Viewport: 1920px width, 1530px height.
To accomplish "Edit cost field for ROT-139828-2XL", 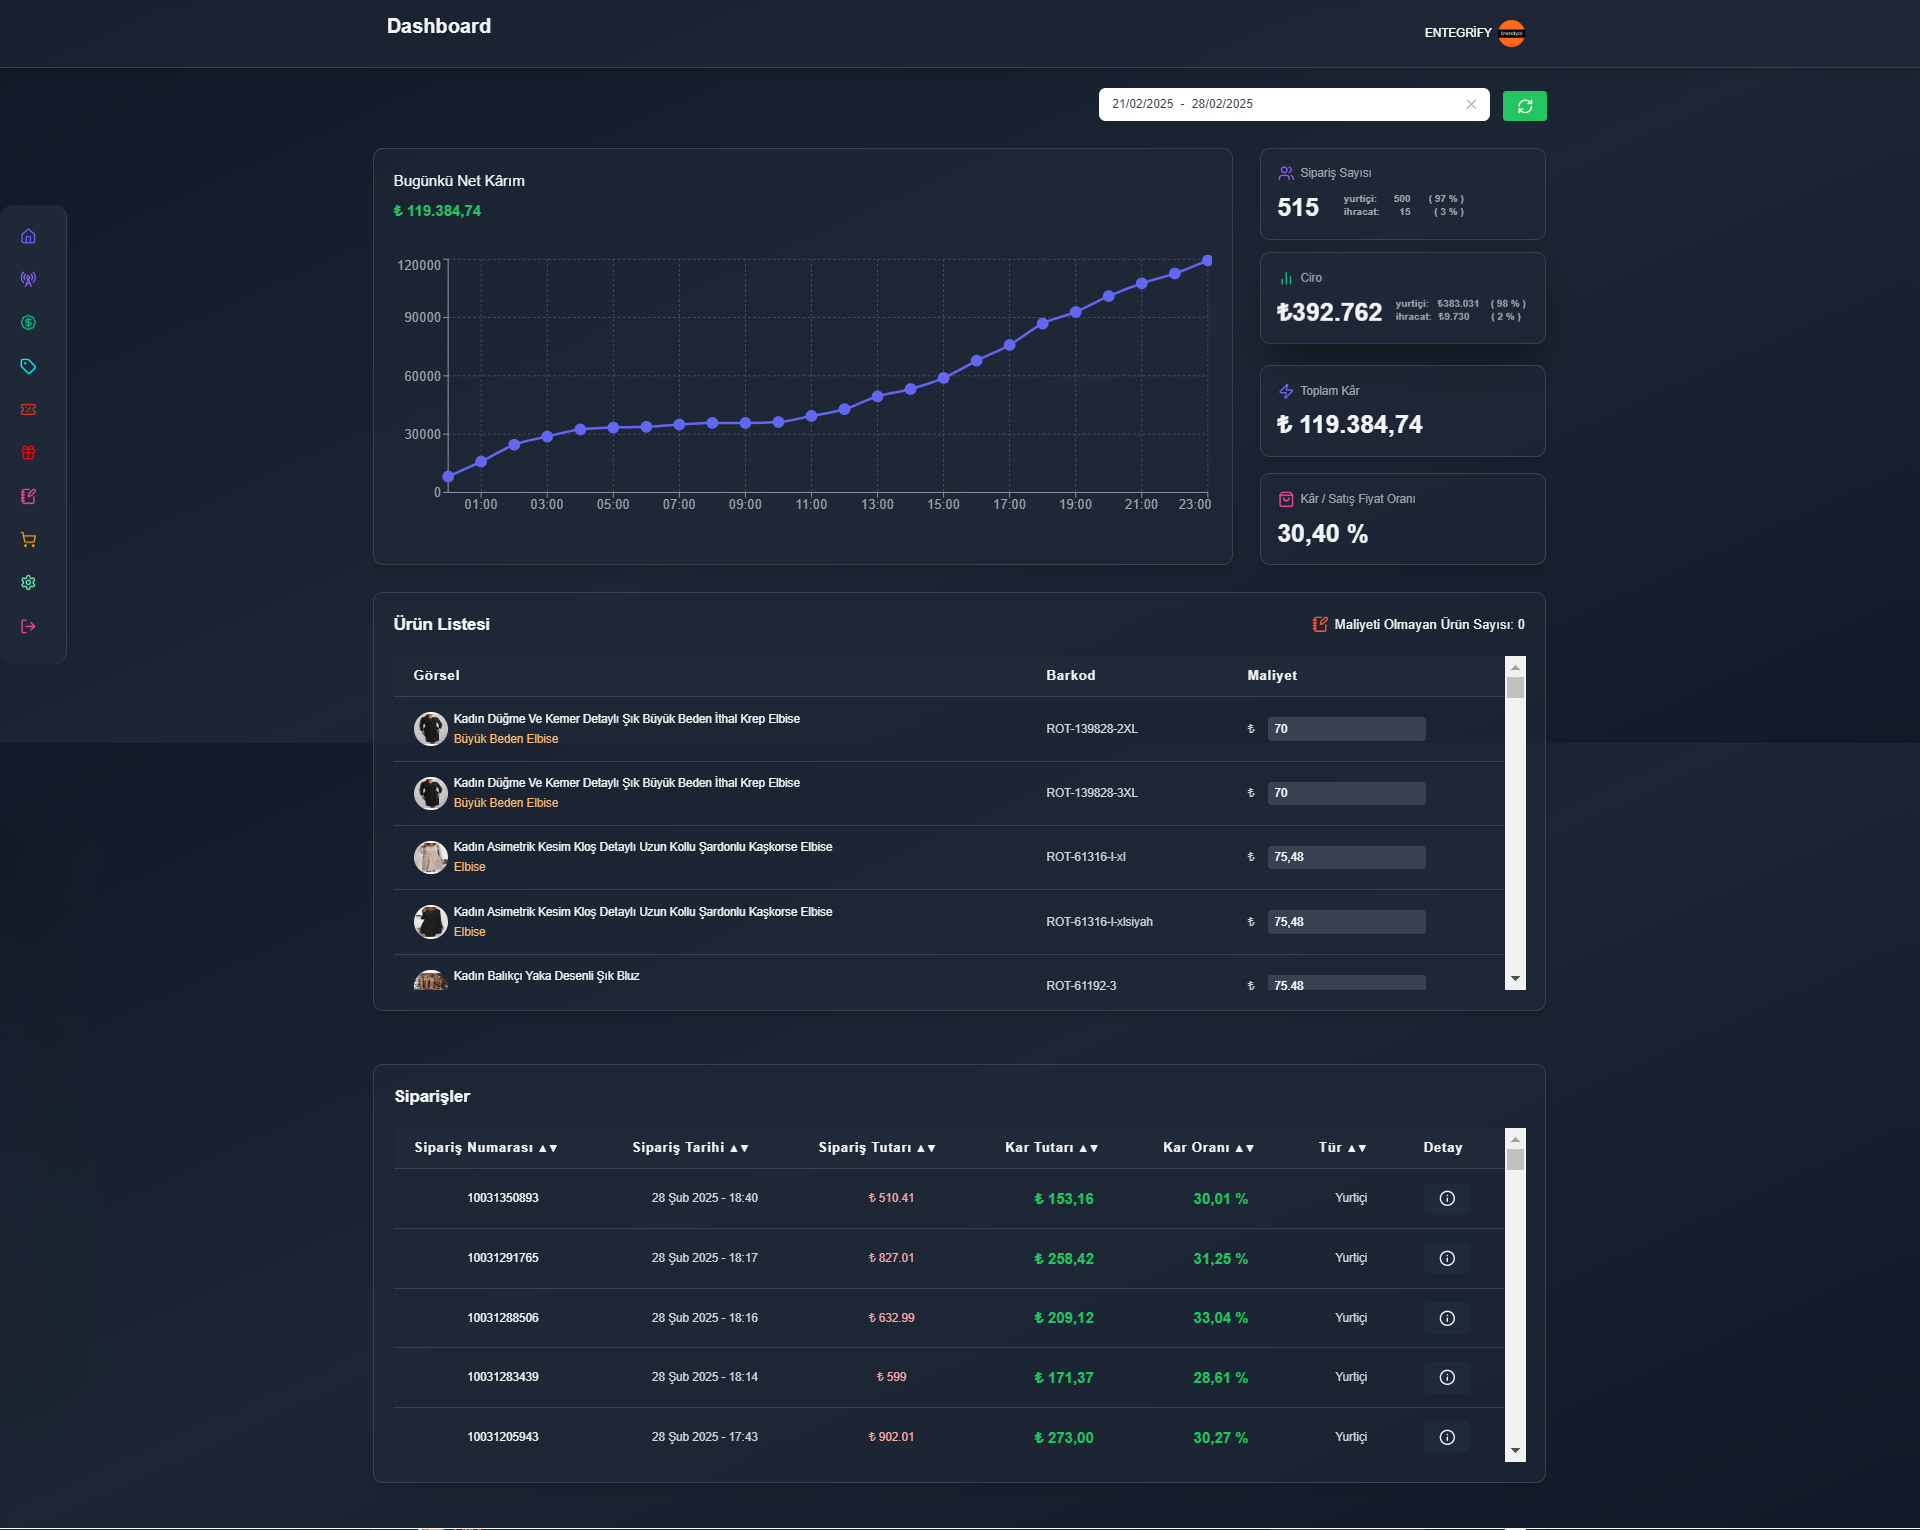I will click(1345, 729).
